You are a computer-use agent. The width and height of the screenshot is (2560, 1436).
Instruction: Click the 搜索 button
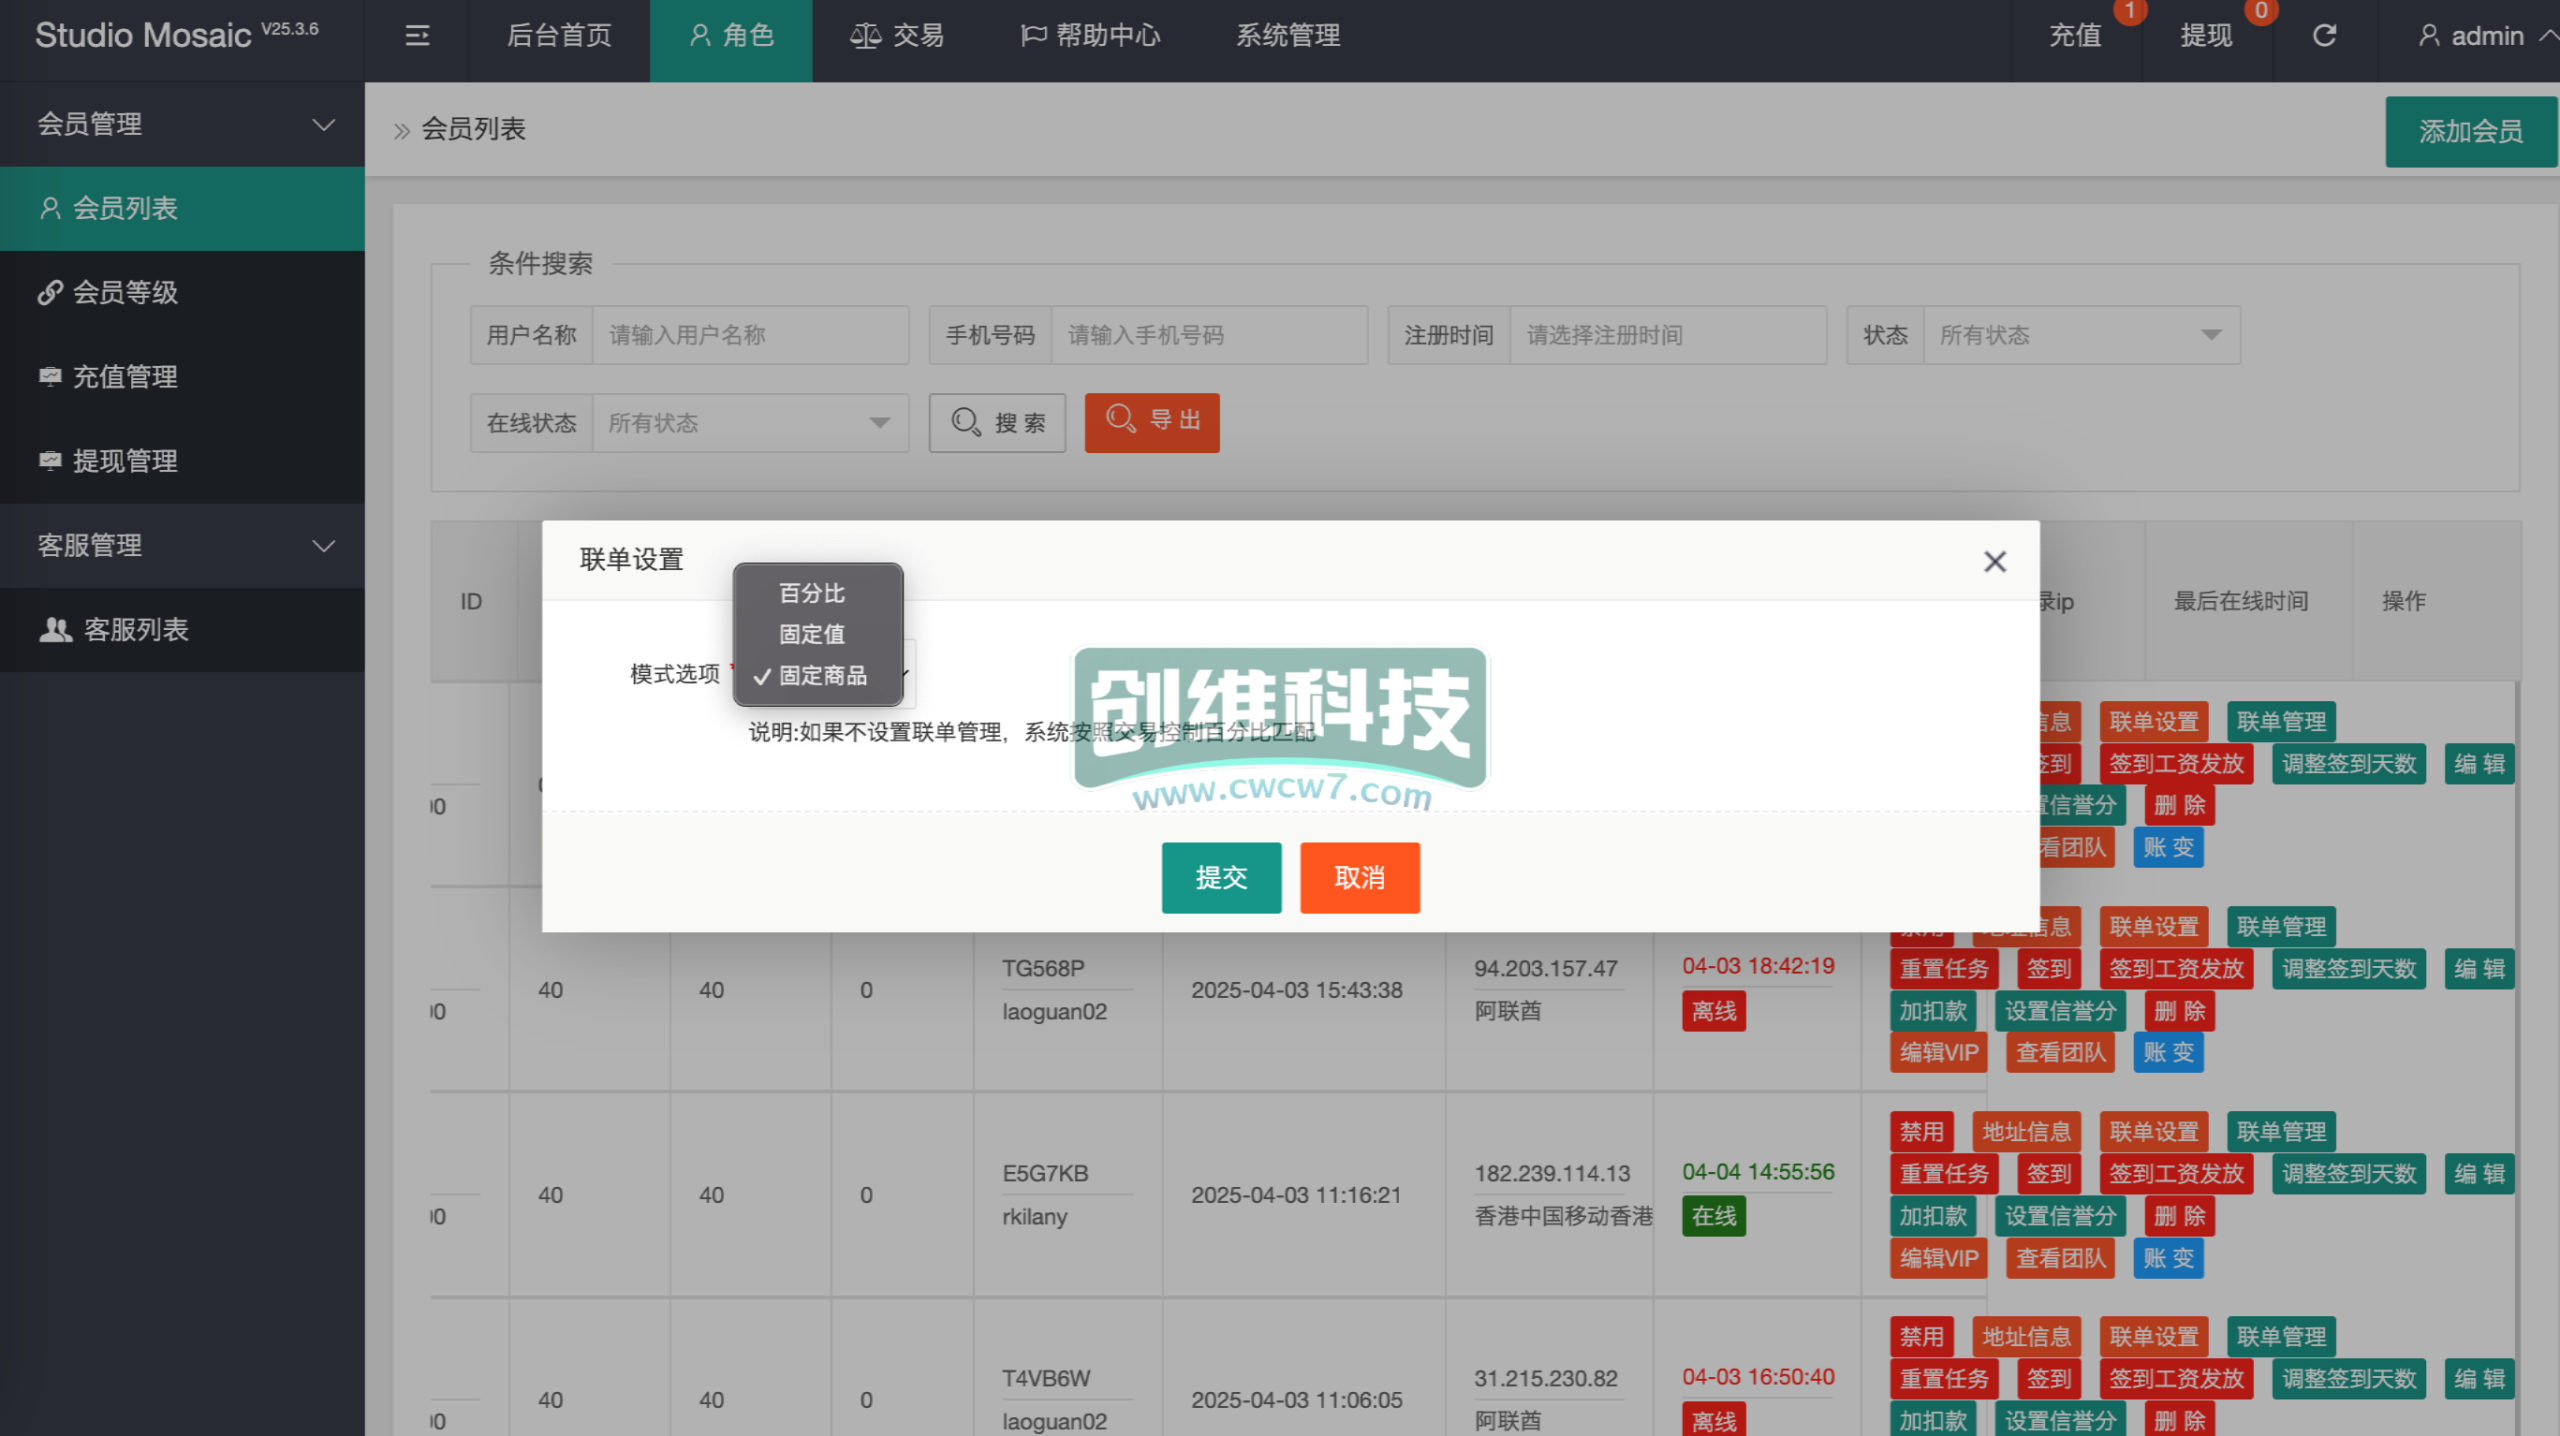tap(997, 423)
